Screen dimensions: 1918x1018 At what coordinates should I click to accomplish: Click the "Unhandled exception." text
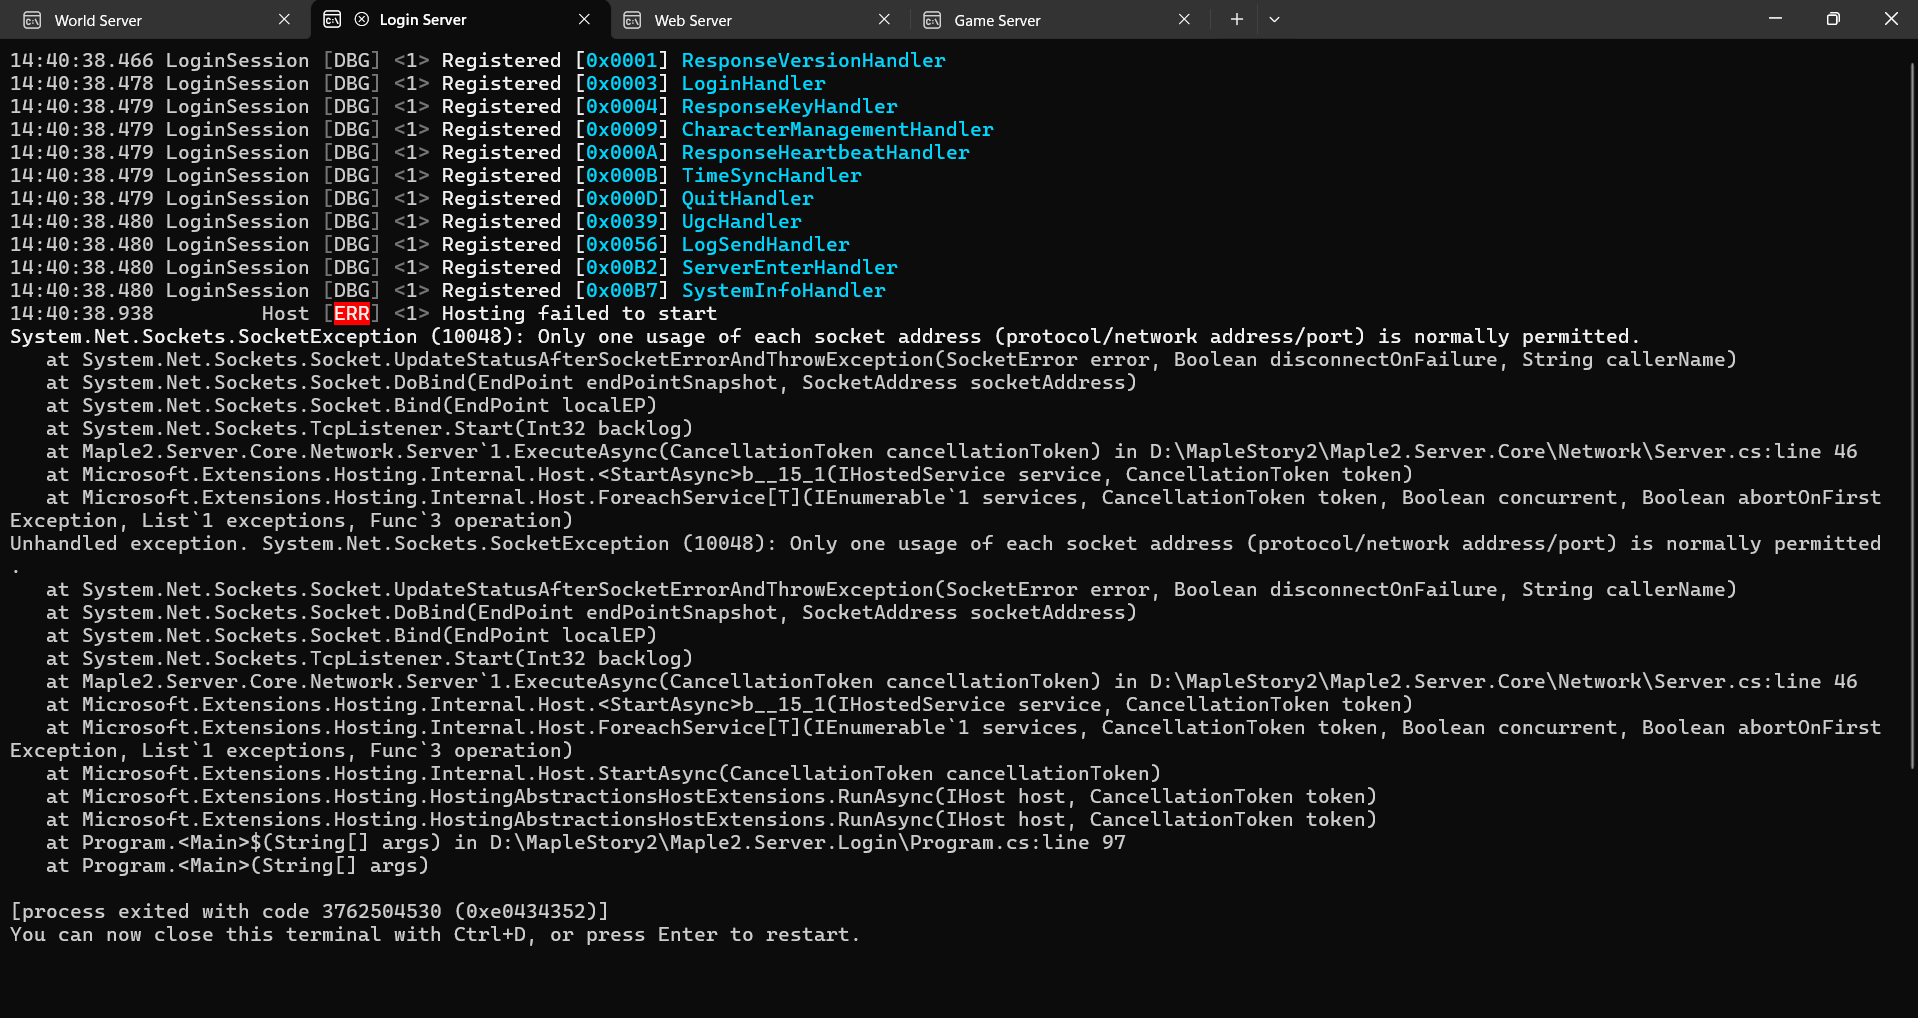click(x=129, y=544)
